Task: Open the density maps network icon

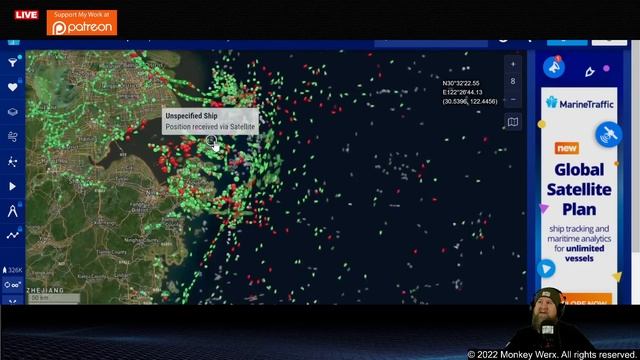Action: pos(13,162)
